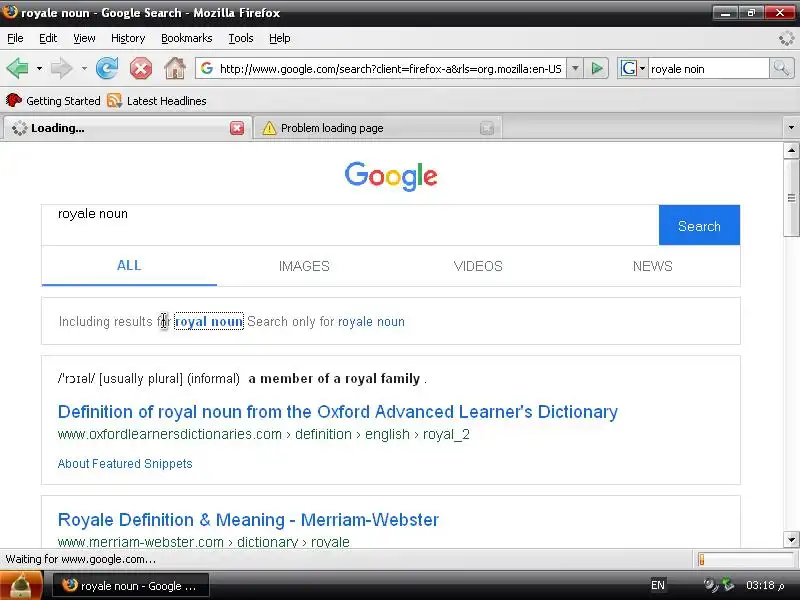
Task: Click the vertical scrollbar up arrow
Action: (x=791, y=150)
